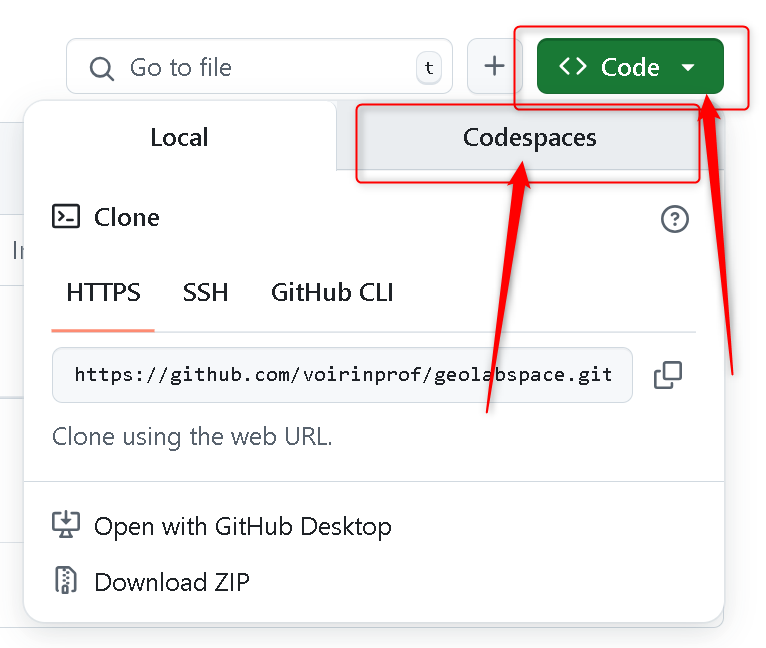Click the caret arrow on Code button

688,67
